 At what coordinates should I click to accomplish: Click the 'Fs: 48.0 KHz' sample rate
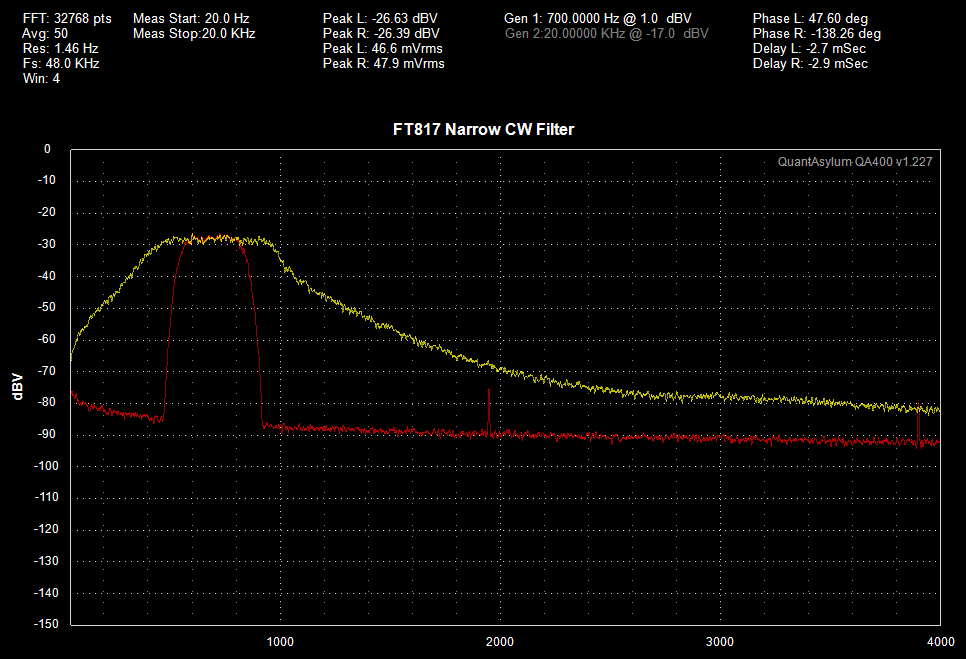[61, 63]
